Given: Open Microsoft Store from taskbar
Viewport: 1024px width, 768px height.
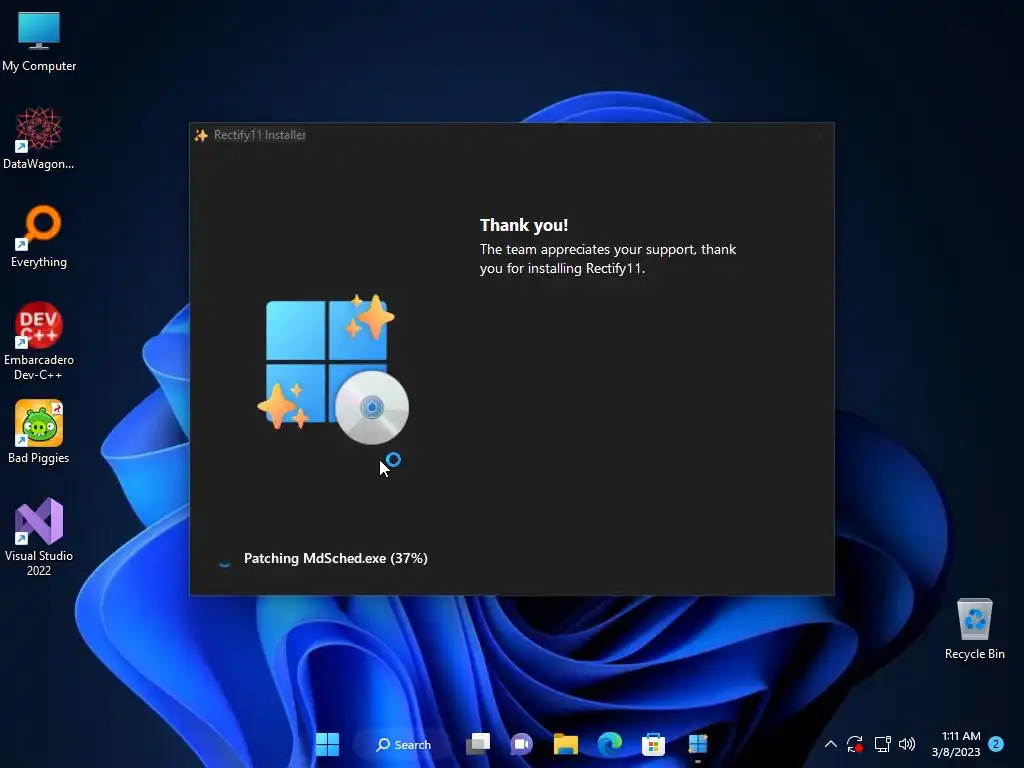Looking at the screenshot, I should coord(653,744).
